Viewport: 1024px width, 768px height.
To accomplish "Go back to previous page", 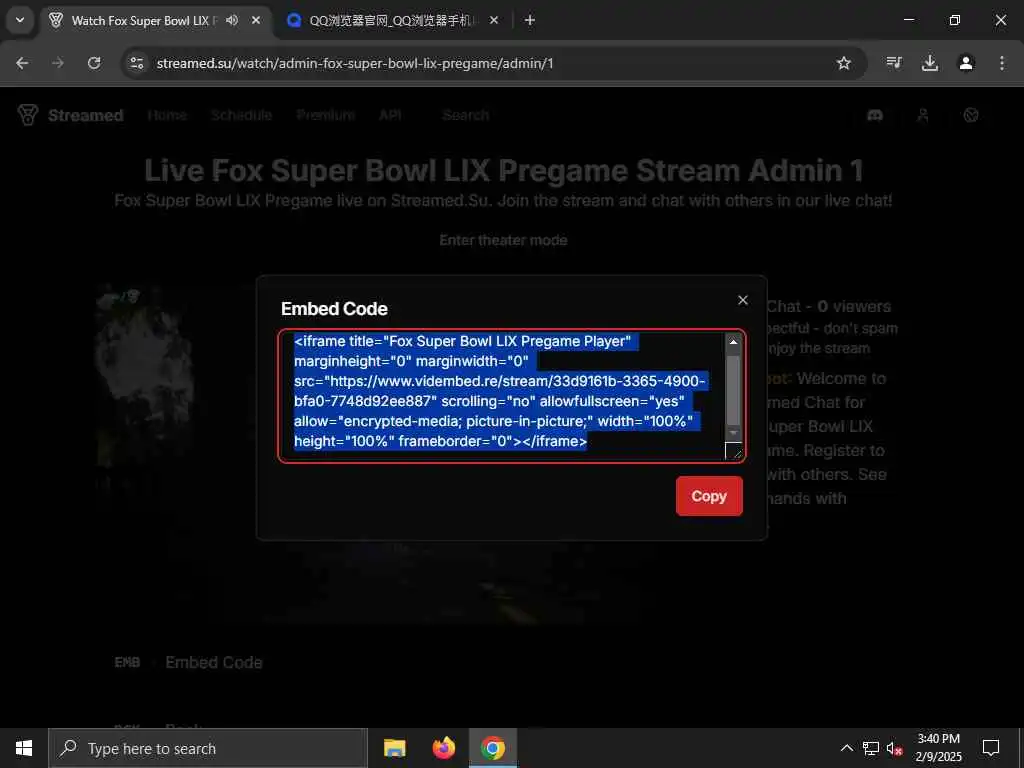I will (x=22, y=63).
